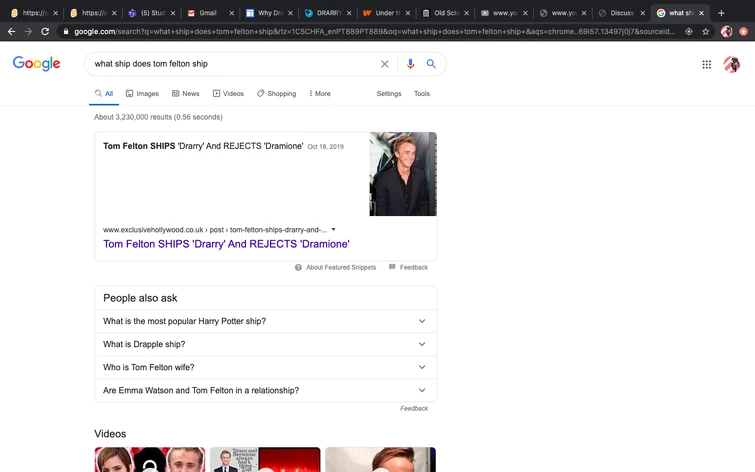Bookmark this page with the star icon
Screen dimensions: 755x472
point(705,32)
